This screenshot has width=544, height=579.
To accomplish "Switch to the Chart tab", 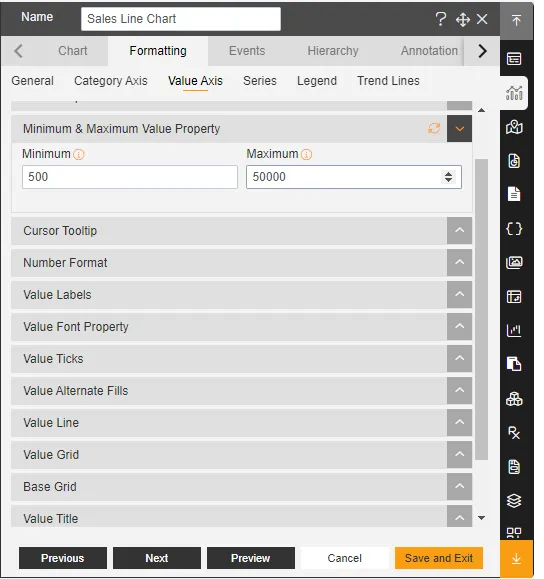I will [72, 51].
